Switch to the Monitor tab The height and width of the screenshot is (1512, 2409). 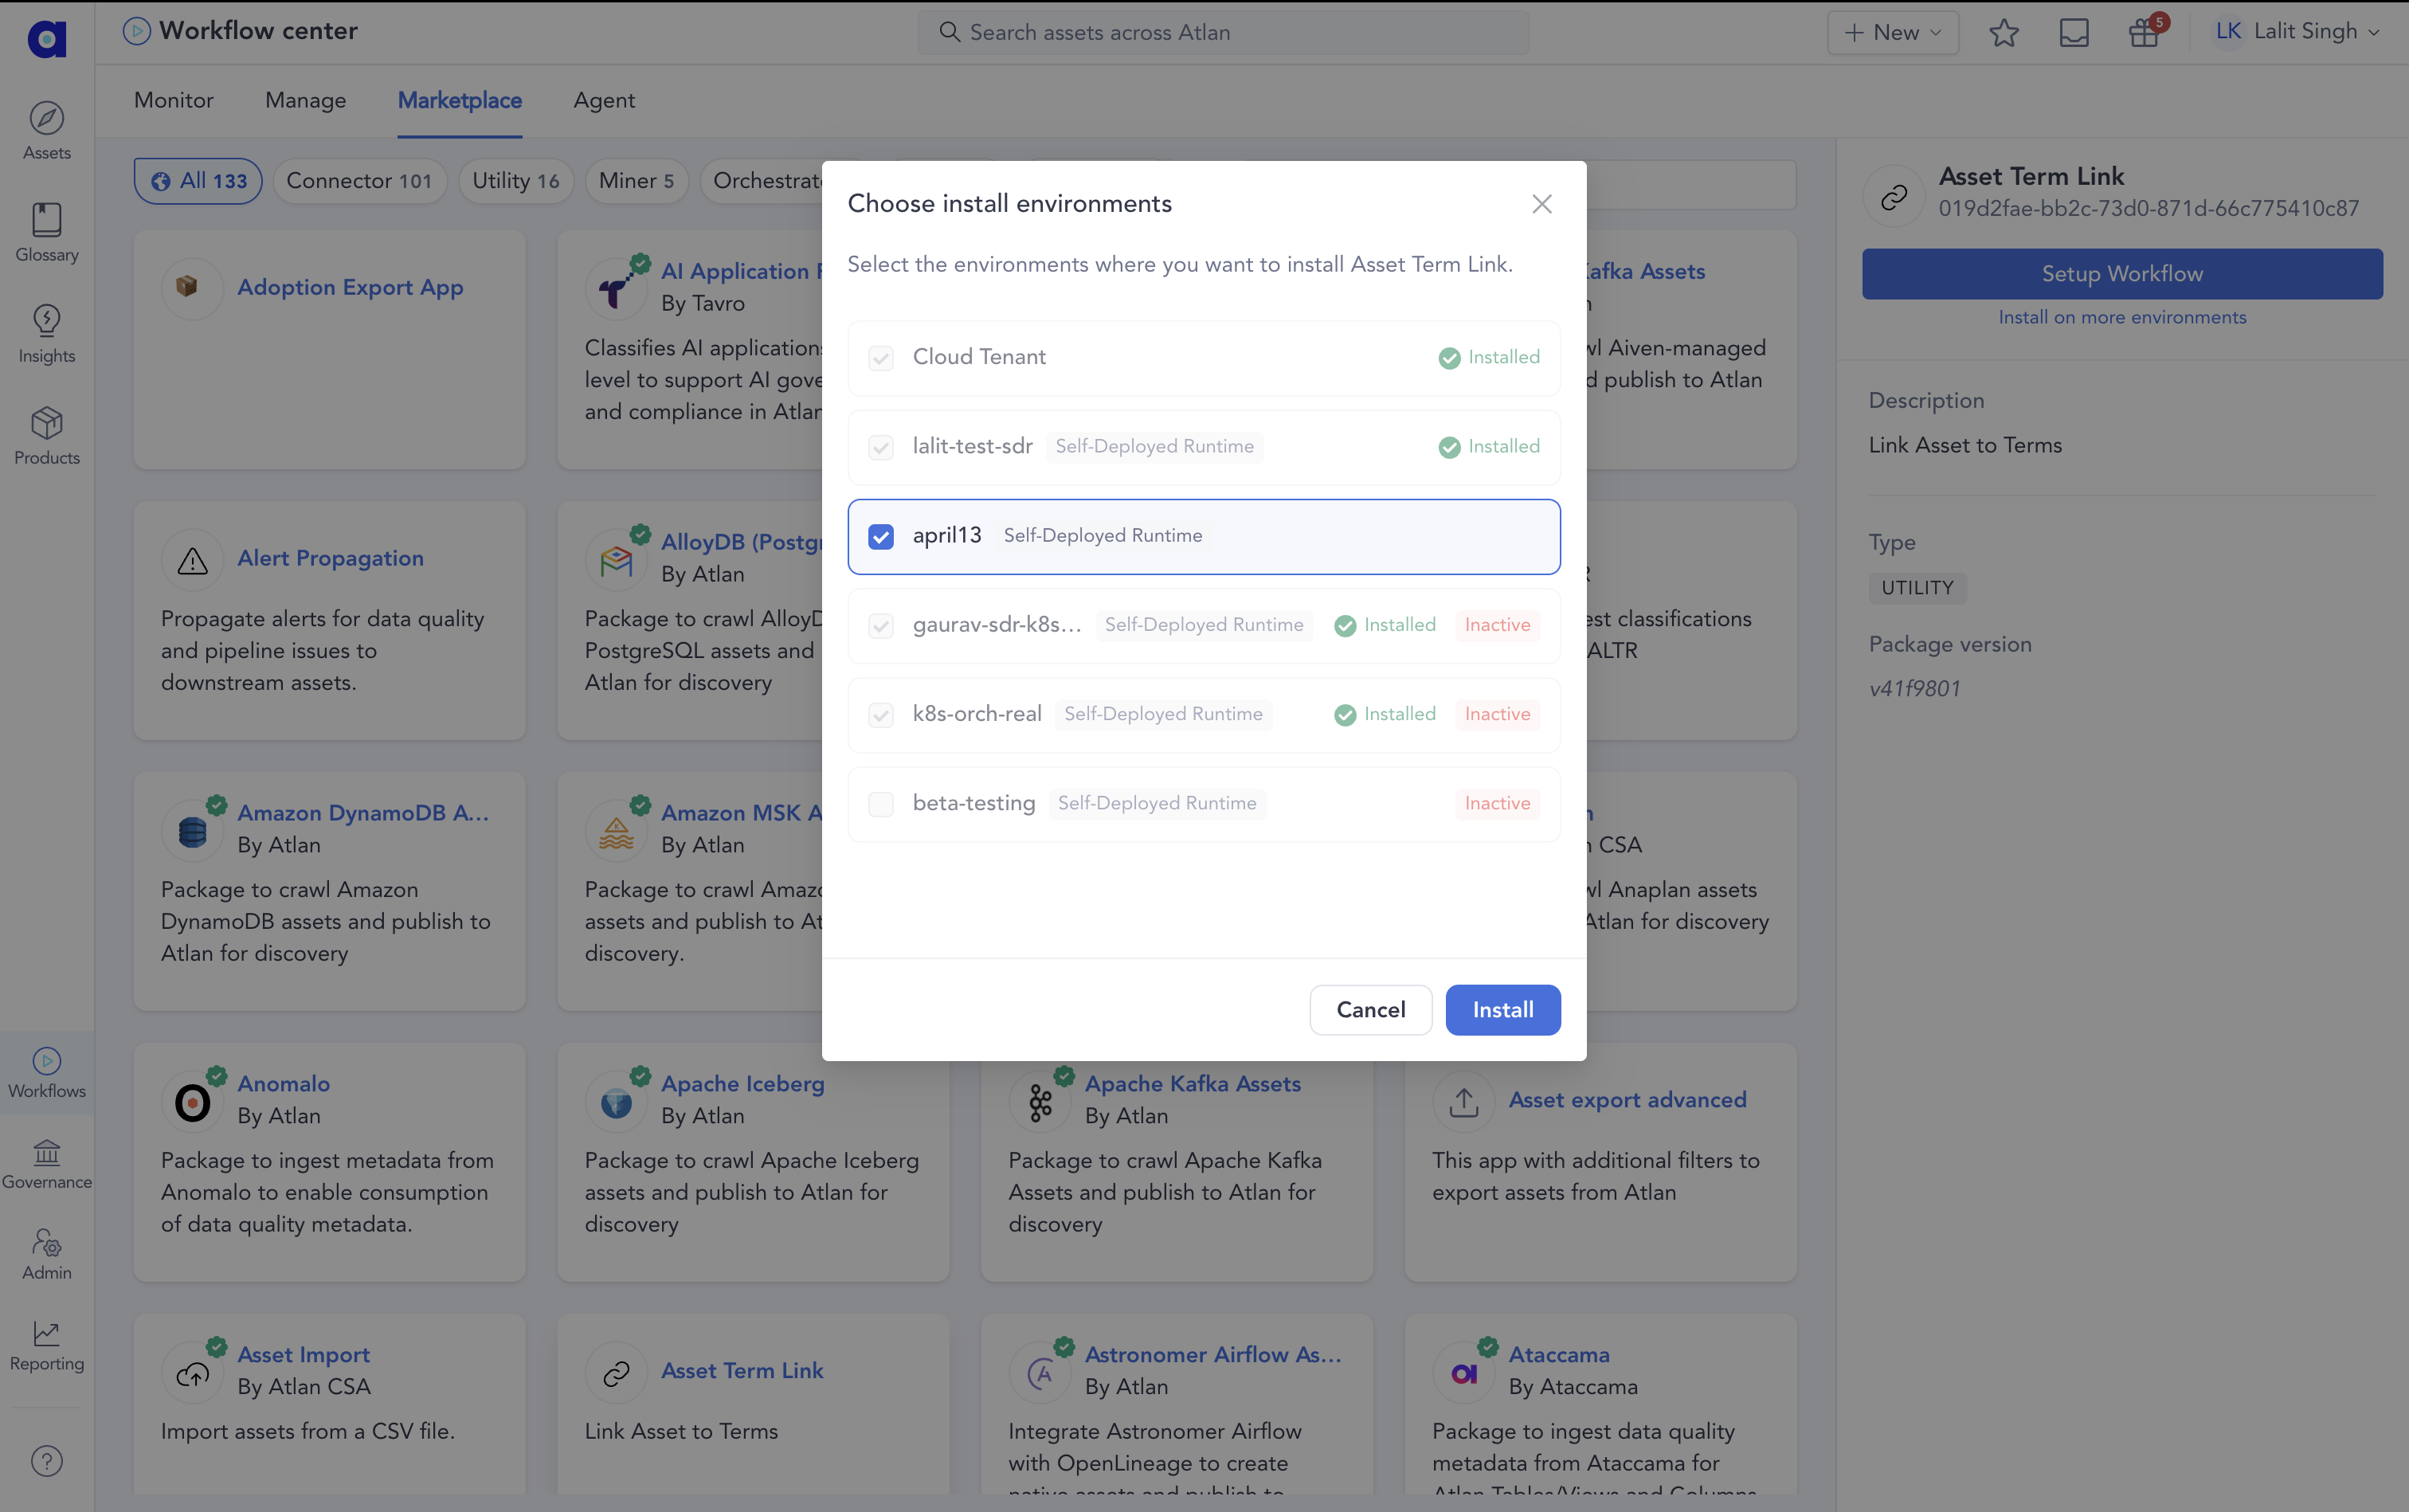click(x=173, y=100)
